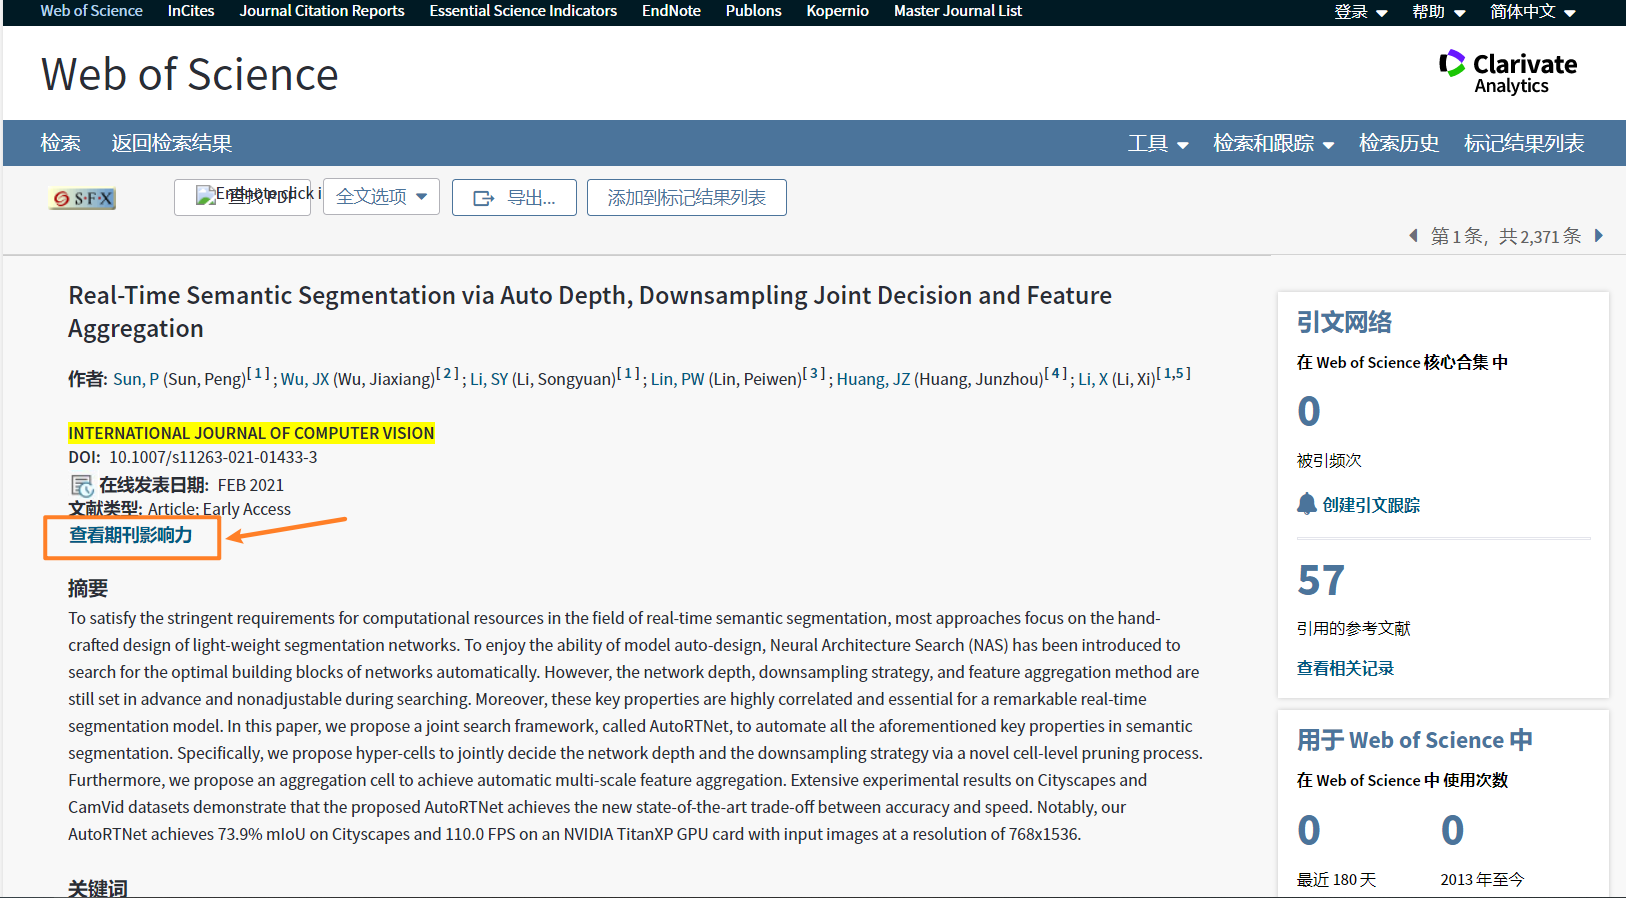The width and height of the screenshot is (1626, 898).
Task: Click the Web of Science main title
Action: pos(190,75)
